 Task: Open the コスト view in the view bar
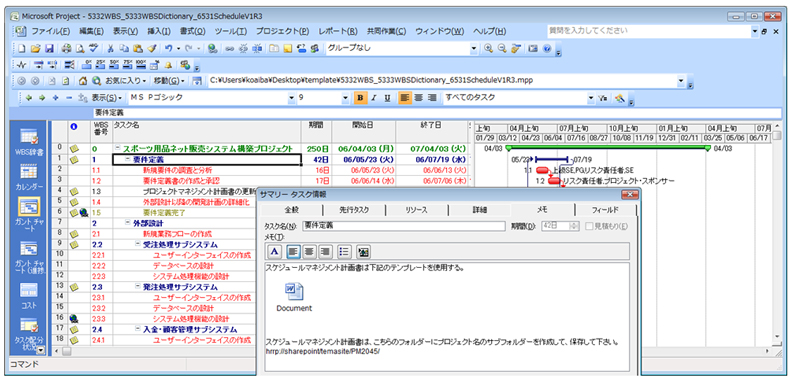28,295
